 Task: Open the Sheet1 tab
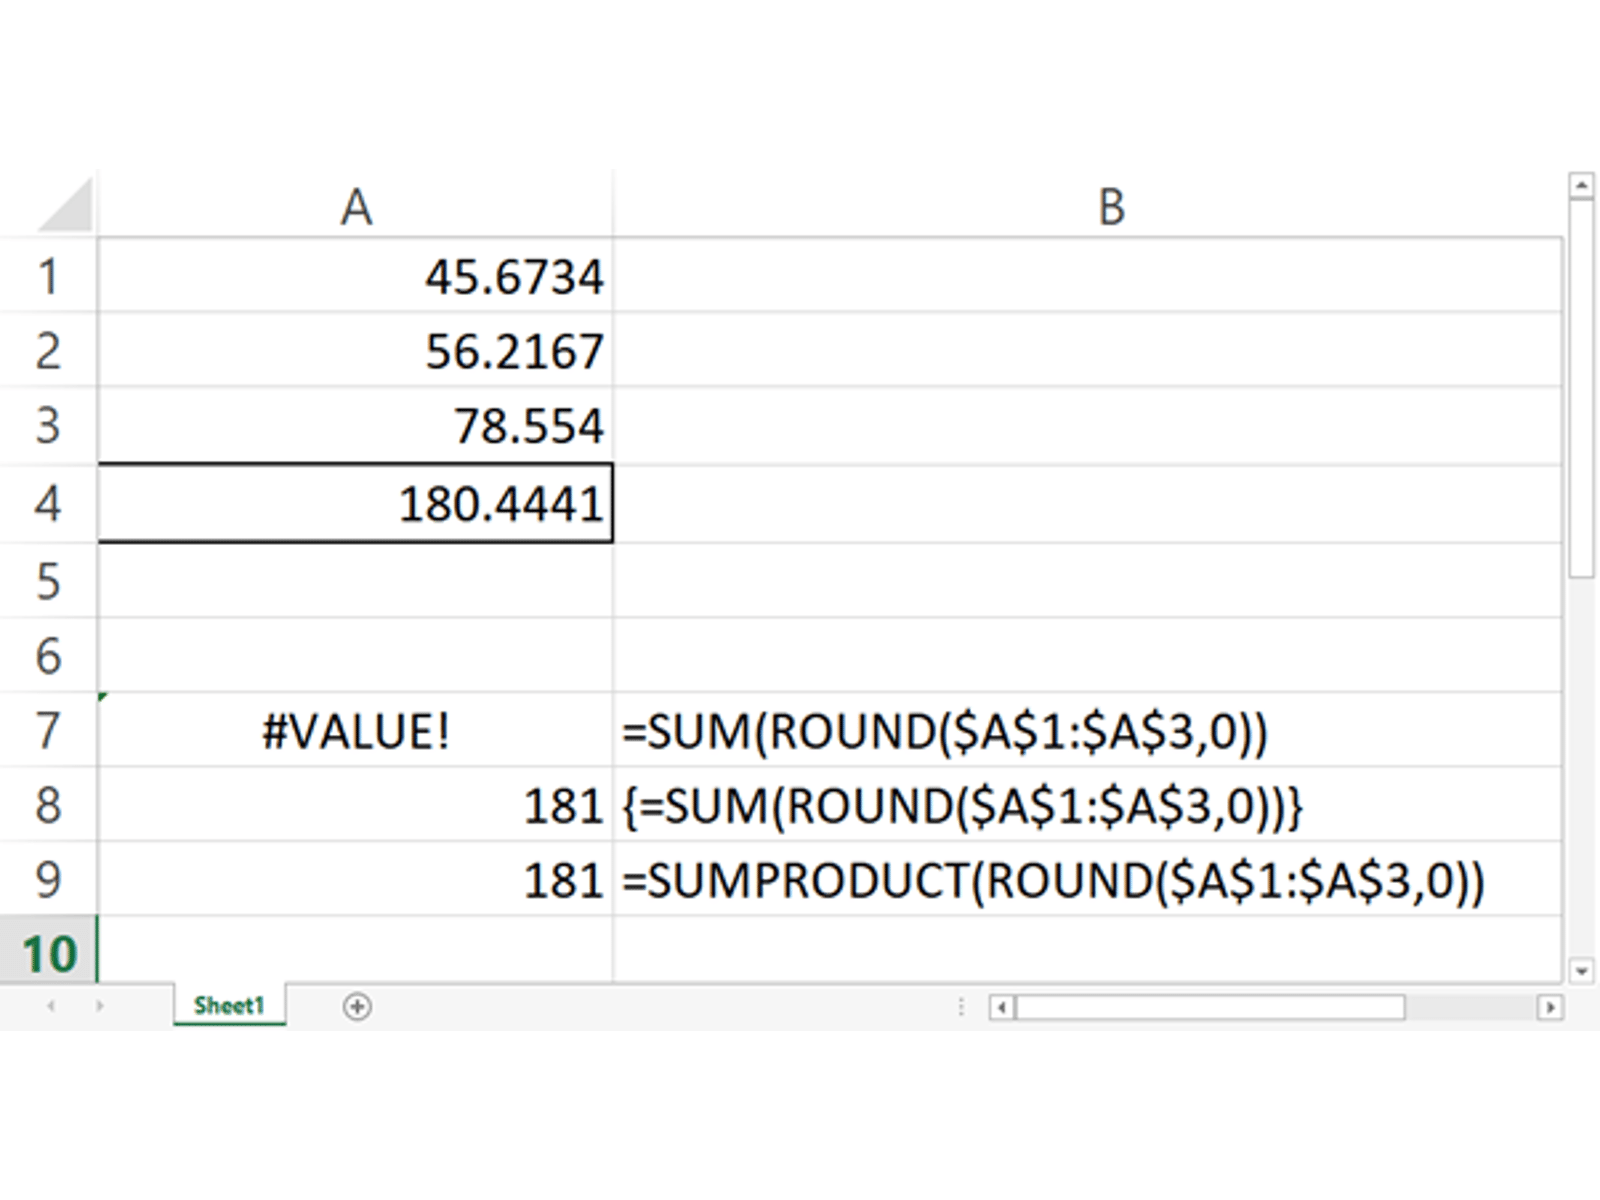point(229,1006)
